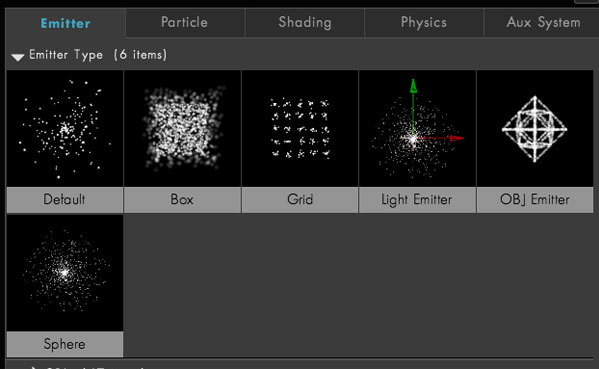Click the Default label button
599x369 pixels.
point(65,199)
